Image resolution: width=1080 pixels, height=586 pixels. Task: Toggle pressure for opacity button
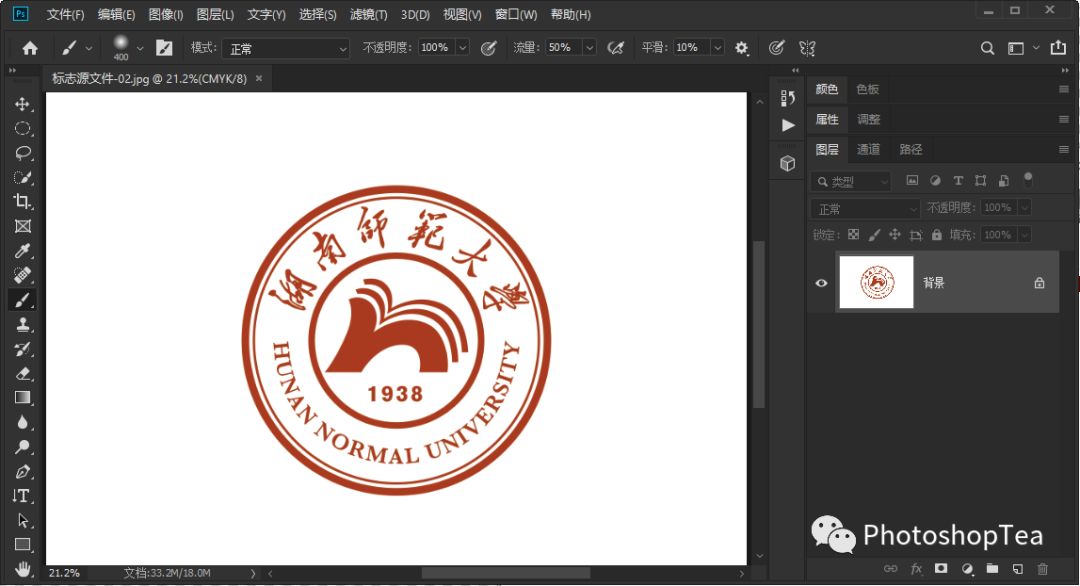click(488, 48)
